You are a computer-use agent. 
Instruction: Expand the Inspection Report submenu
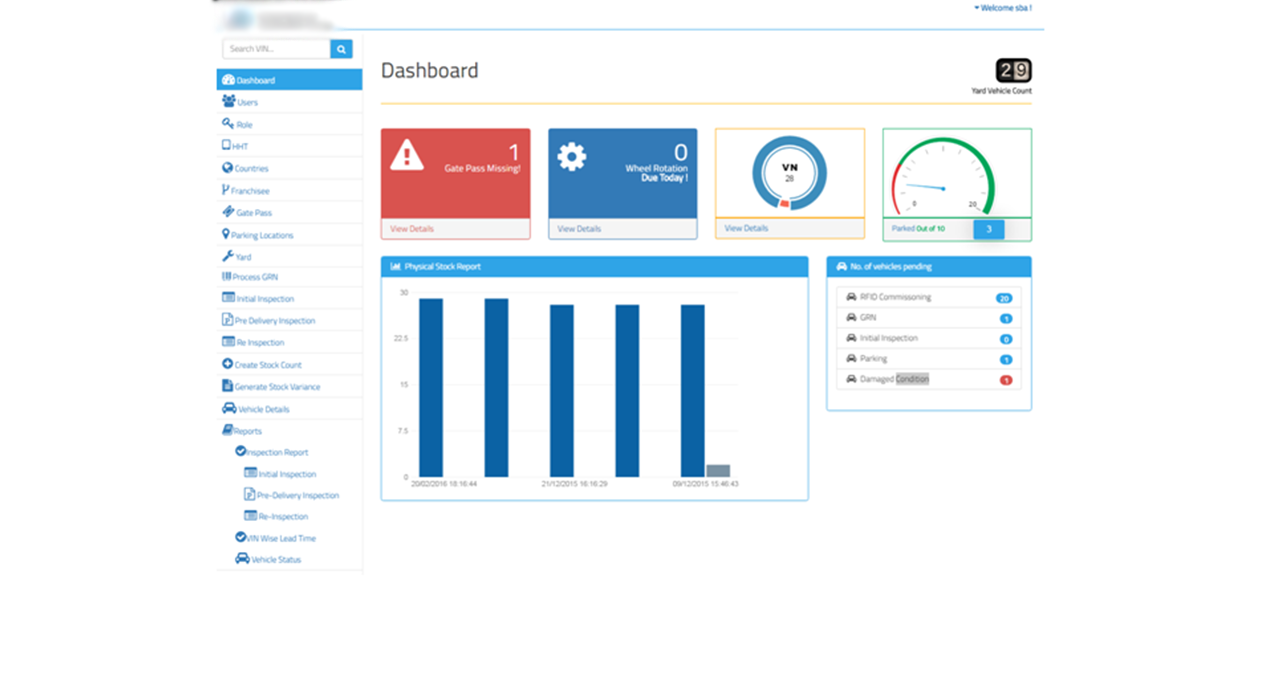point(276,452)
